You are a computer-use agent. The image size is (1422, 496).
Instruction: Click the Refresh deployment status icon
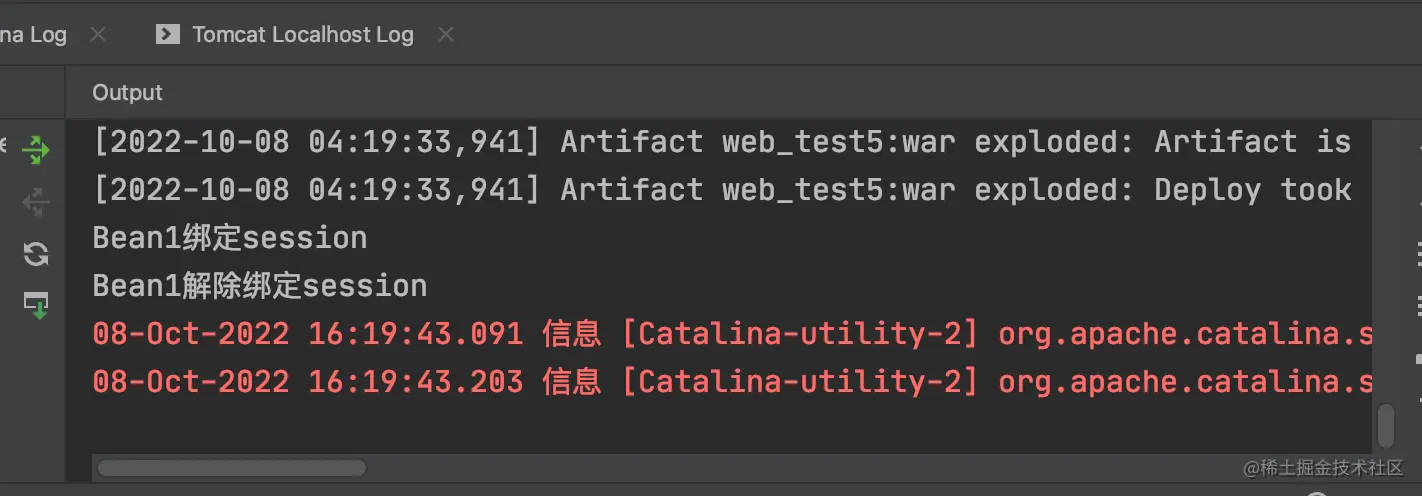[36, 254]
